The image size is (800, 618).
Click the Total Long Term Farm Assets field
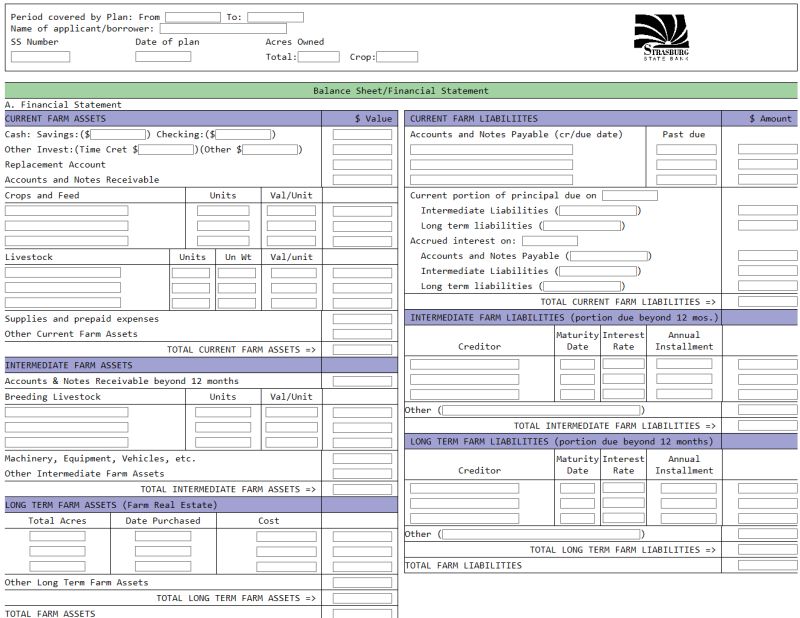(362, 598)
